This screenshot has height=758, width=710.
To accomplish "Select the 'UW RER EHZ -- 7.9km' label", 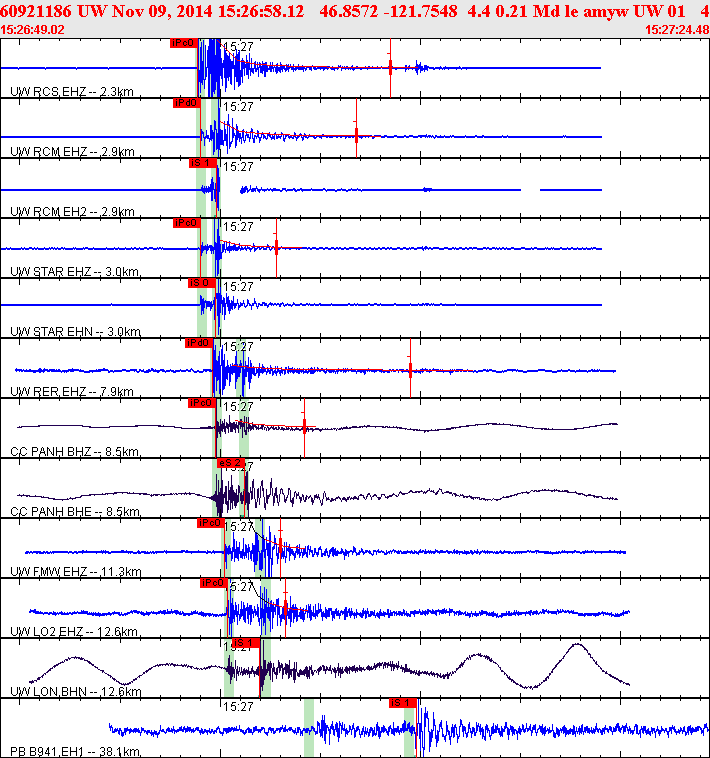I will click(x=72, y=391).
